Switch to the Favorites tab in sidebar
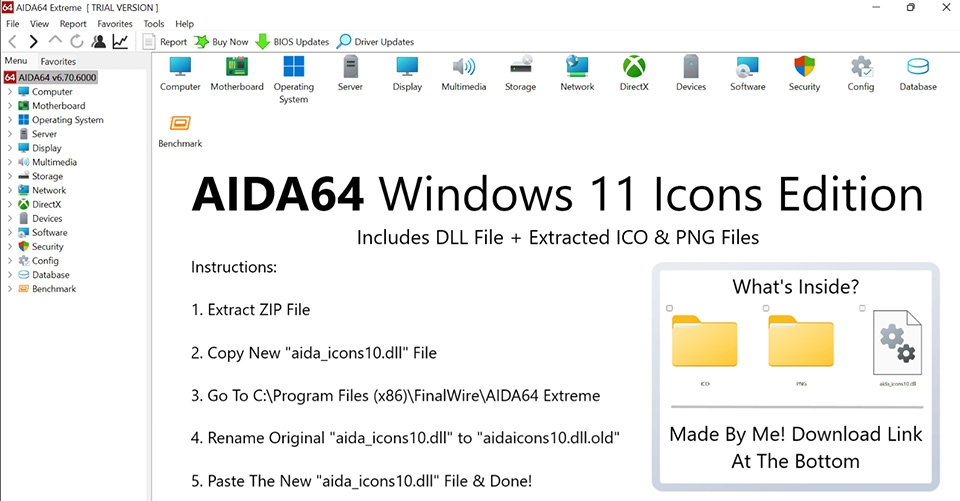This screenshot has height=501, width=960. coord(58,61)
